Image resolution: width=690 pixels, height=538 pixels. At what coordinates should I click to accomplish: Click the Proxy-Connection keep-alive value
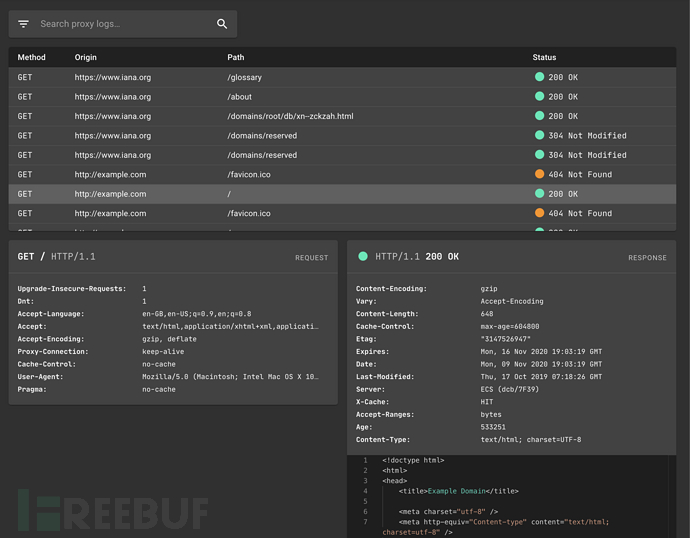pyautogui.click(x=163, y=351)
